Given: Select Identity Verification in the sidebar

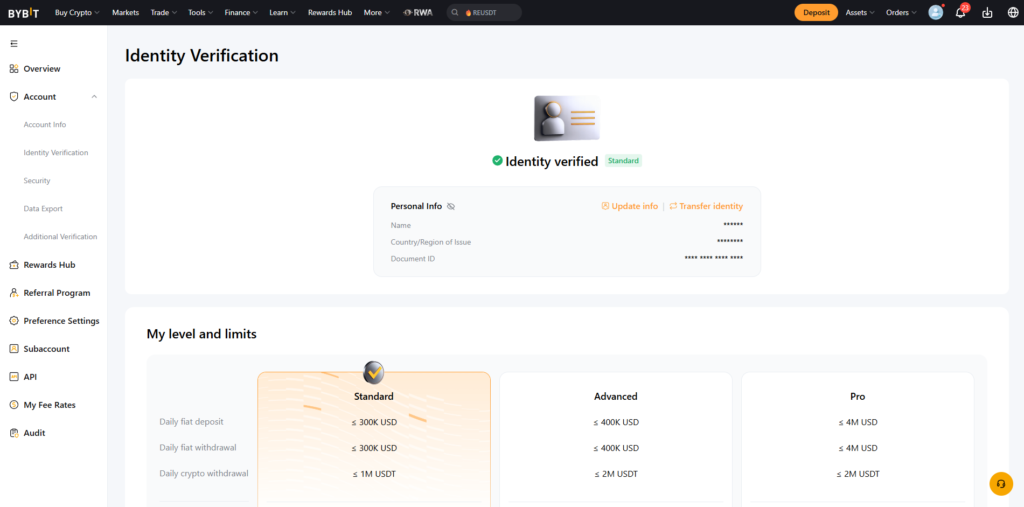Looking at the screenshot, I should click(x=56, y=153).
